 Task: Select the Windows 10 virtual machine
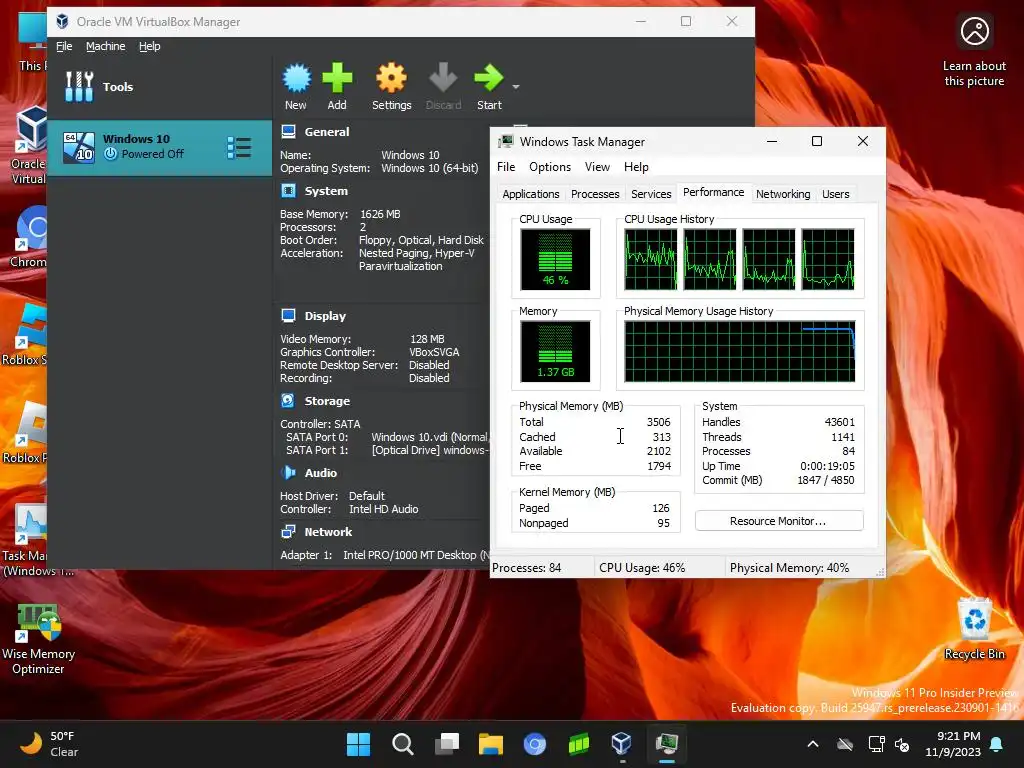click(x=159, y=148)
